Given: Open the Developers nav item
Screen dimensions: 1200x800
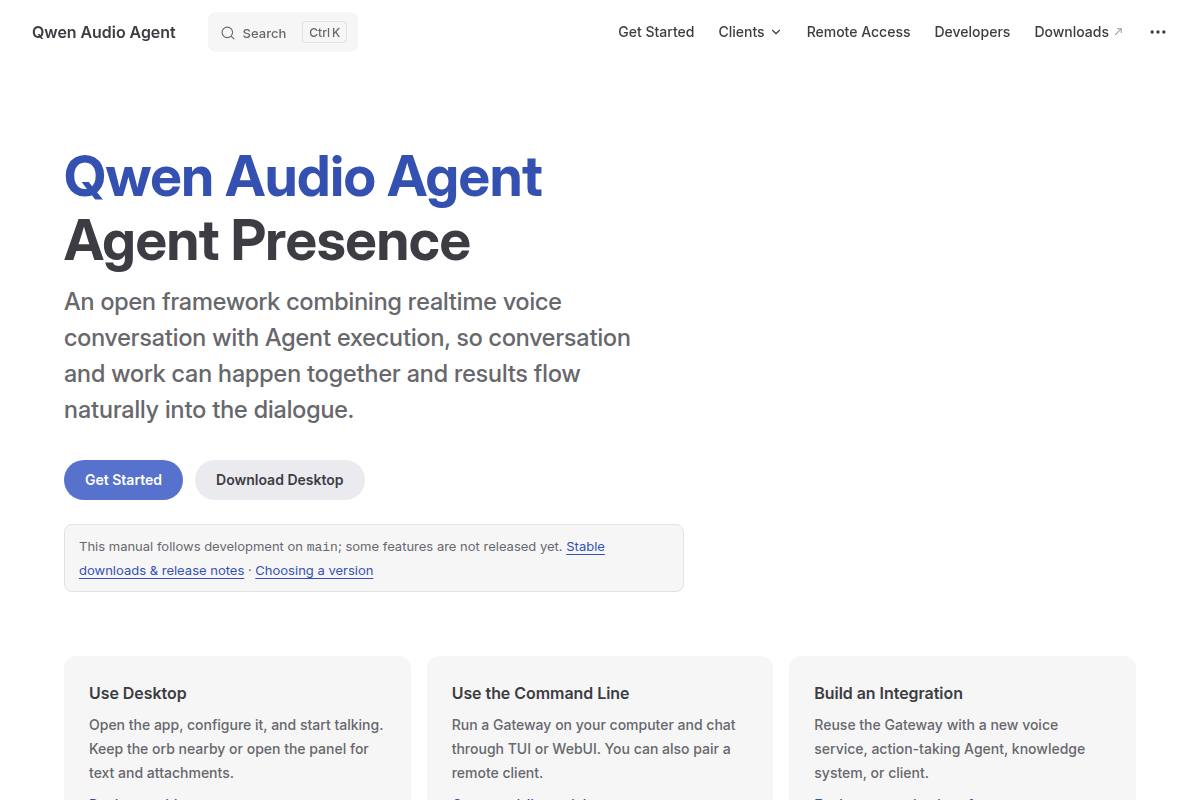Looking at the screenshot, I should (972, 32).
